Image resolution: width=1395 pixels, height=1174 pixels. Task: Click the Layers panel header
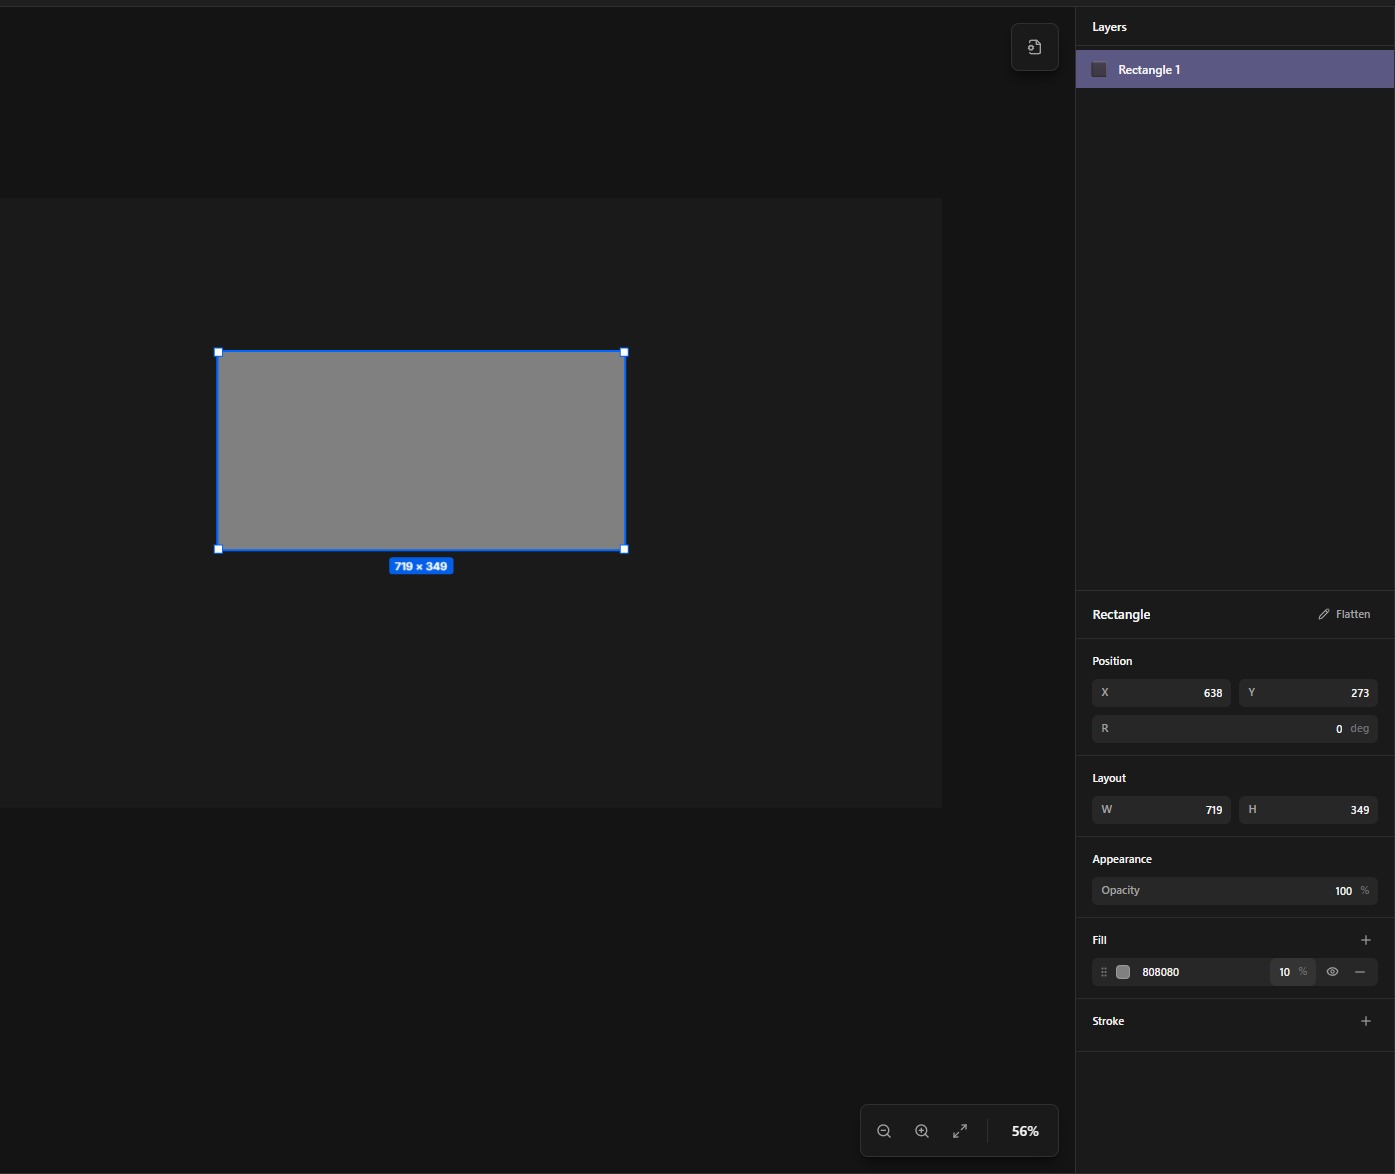click(1109, 27)
